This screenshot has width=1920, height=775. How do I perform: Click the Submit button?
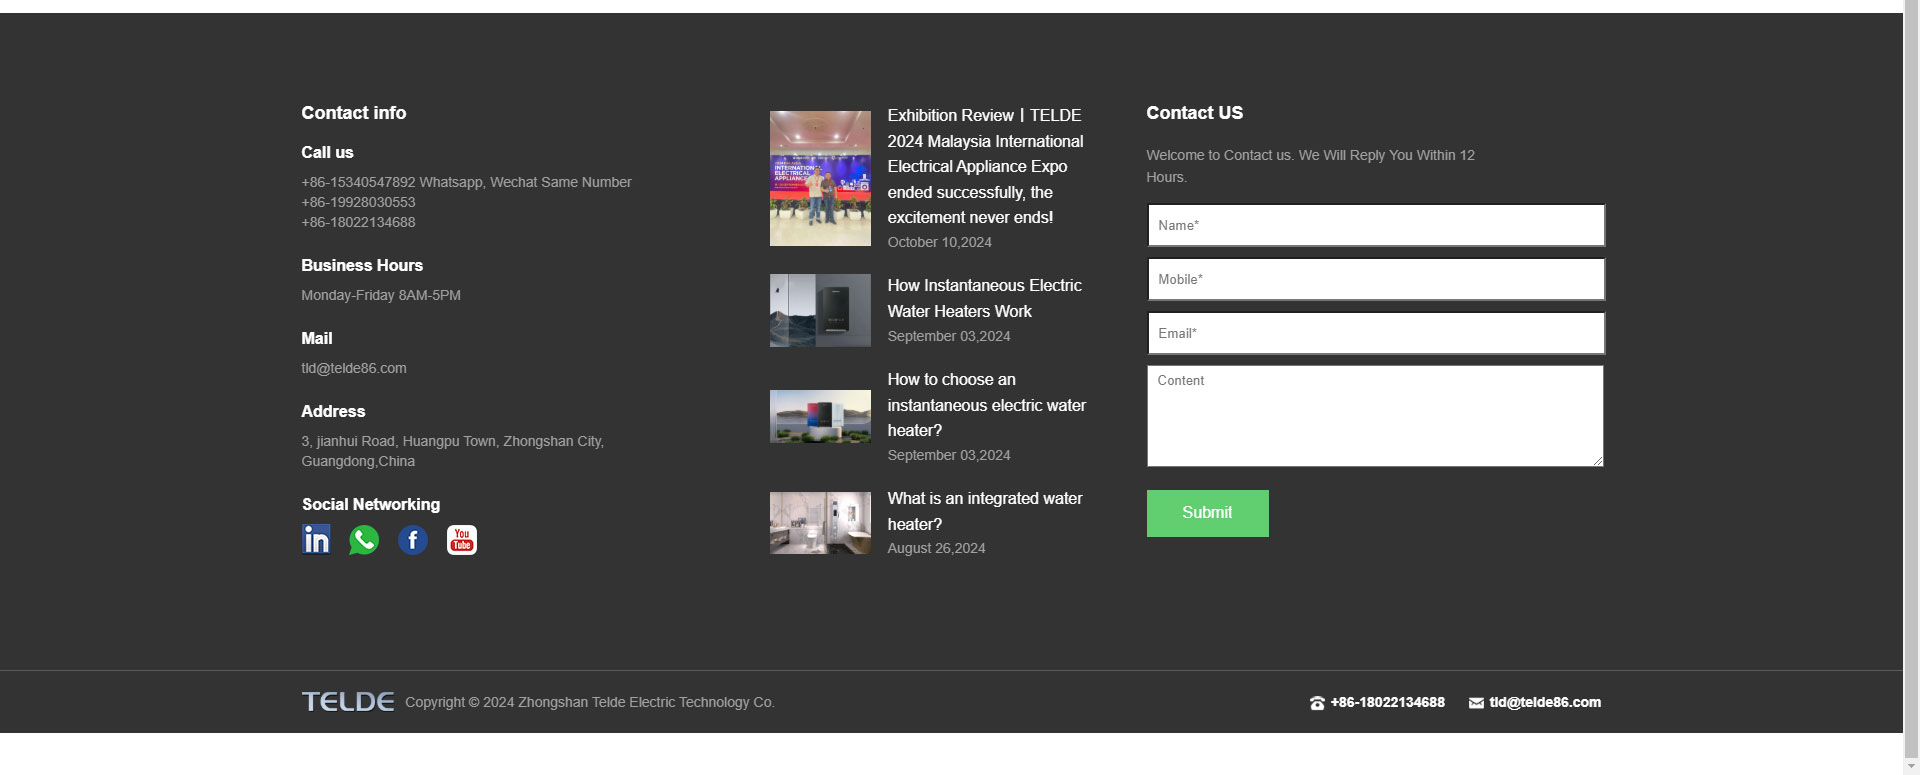[1207, 513]
